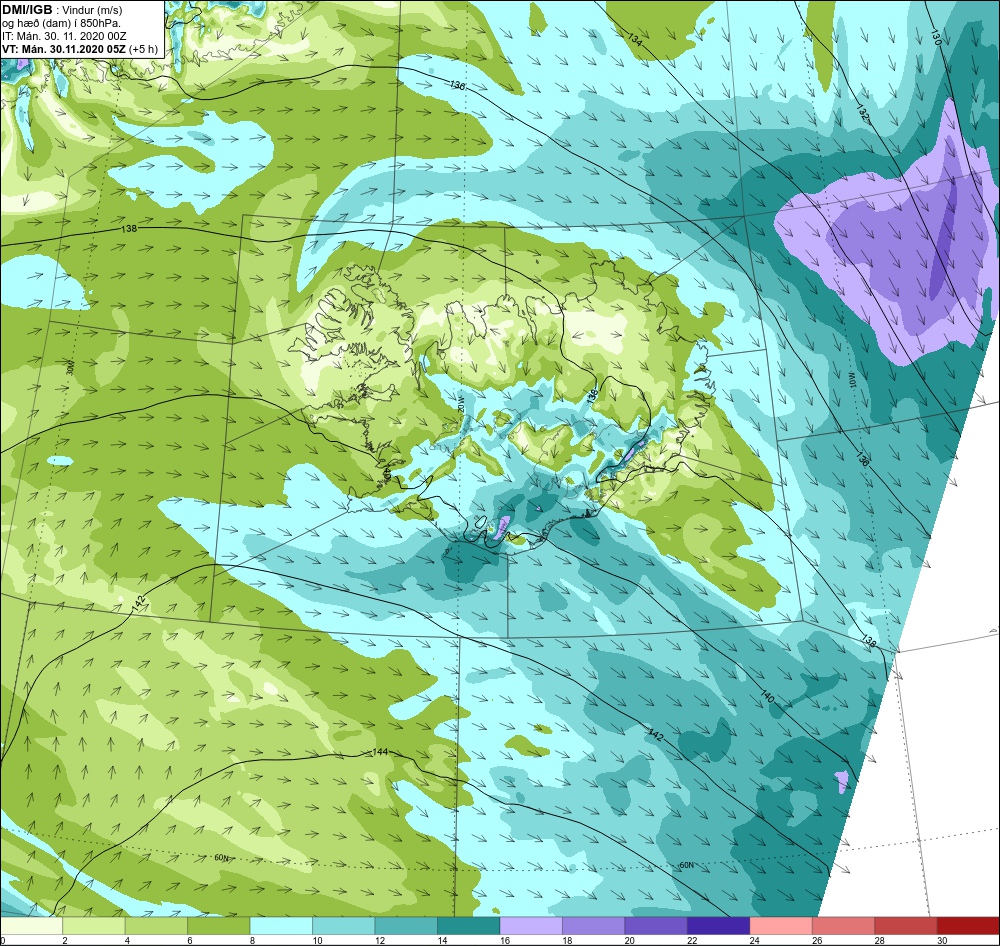Select the legend tick value 24
The width and height of the screenshot is (1000, 946).
754,940
